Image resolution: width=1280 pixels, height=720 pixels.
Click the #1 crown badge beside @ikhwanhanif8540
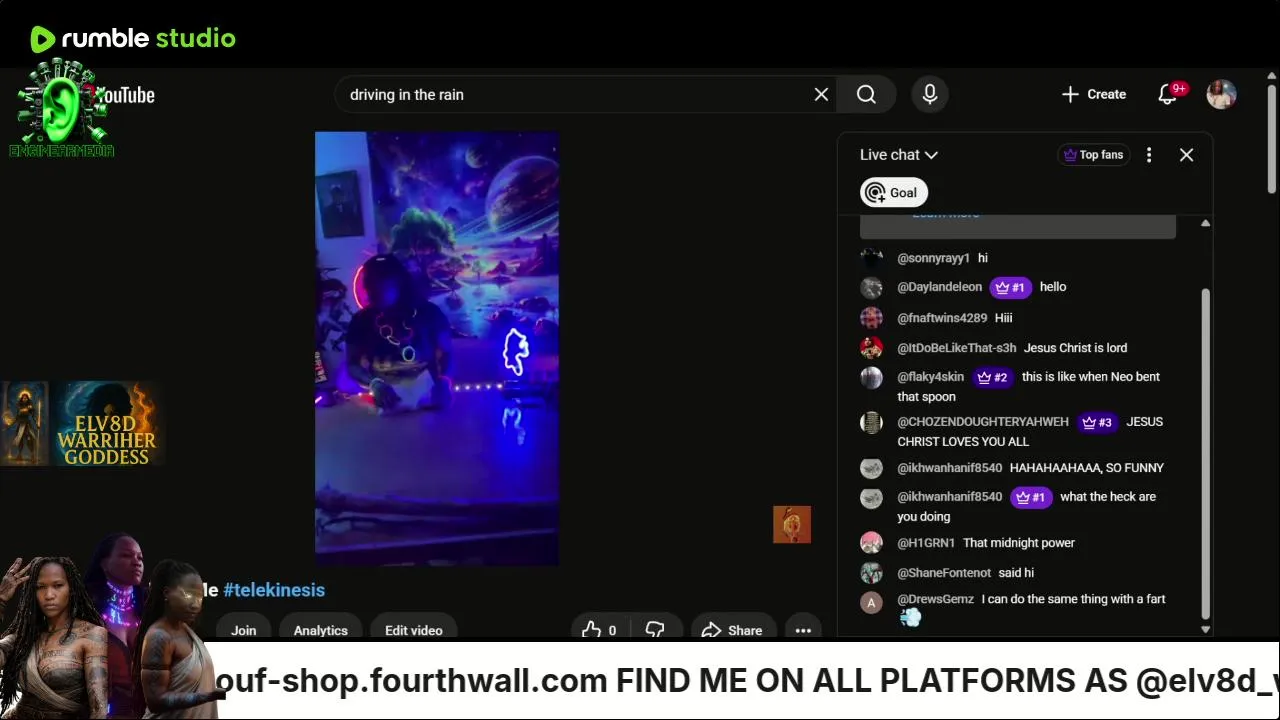coord(1031,497)
